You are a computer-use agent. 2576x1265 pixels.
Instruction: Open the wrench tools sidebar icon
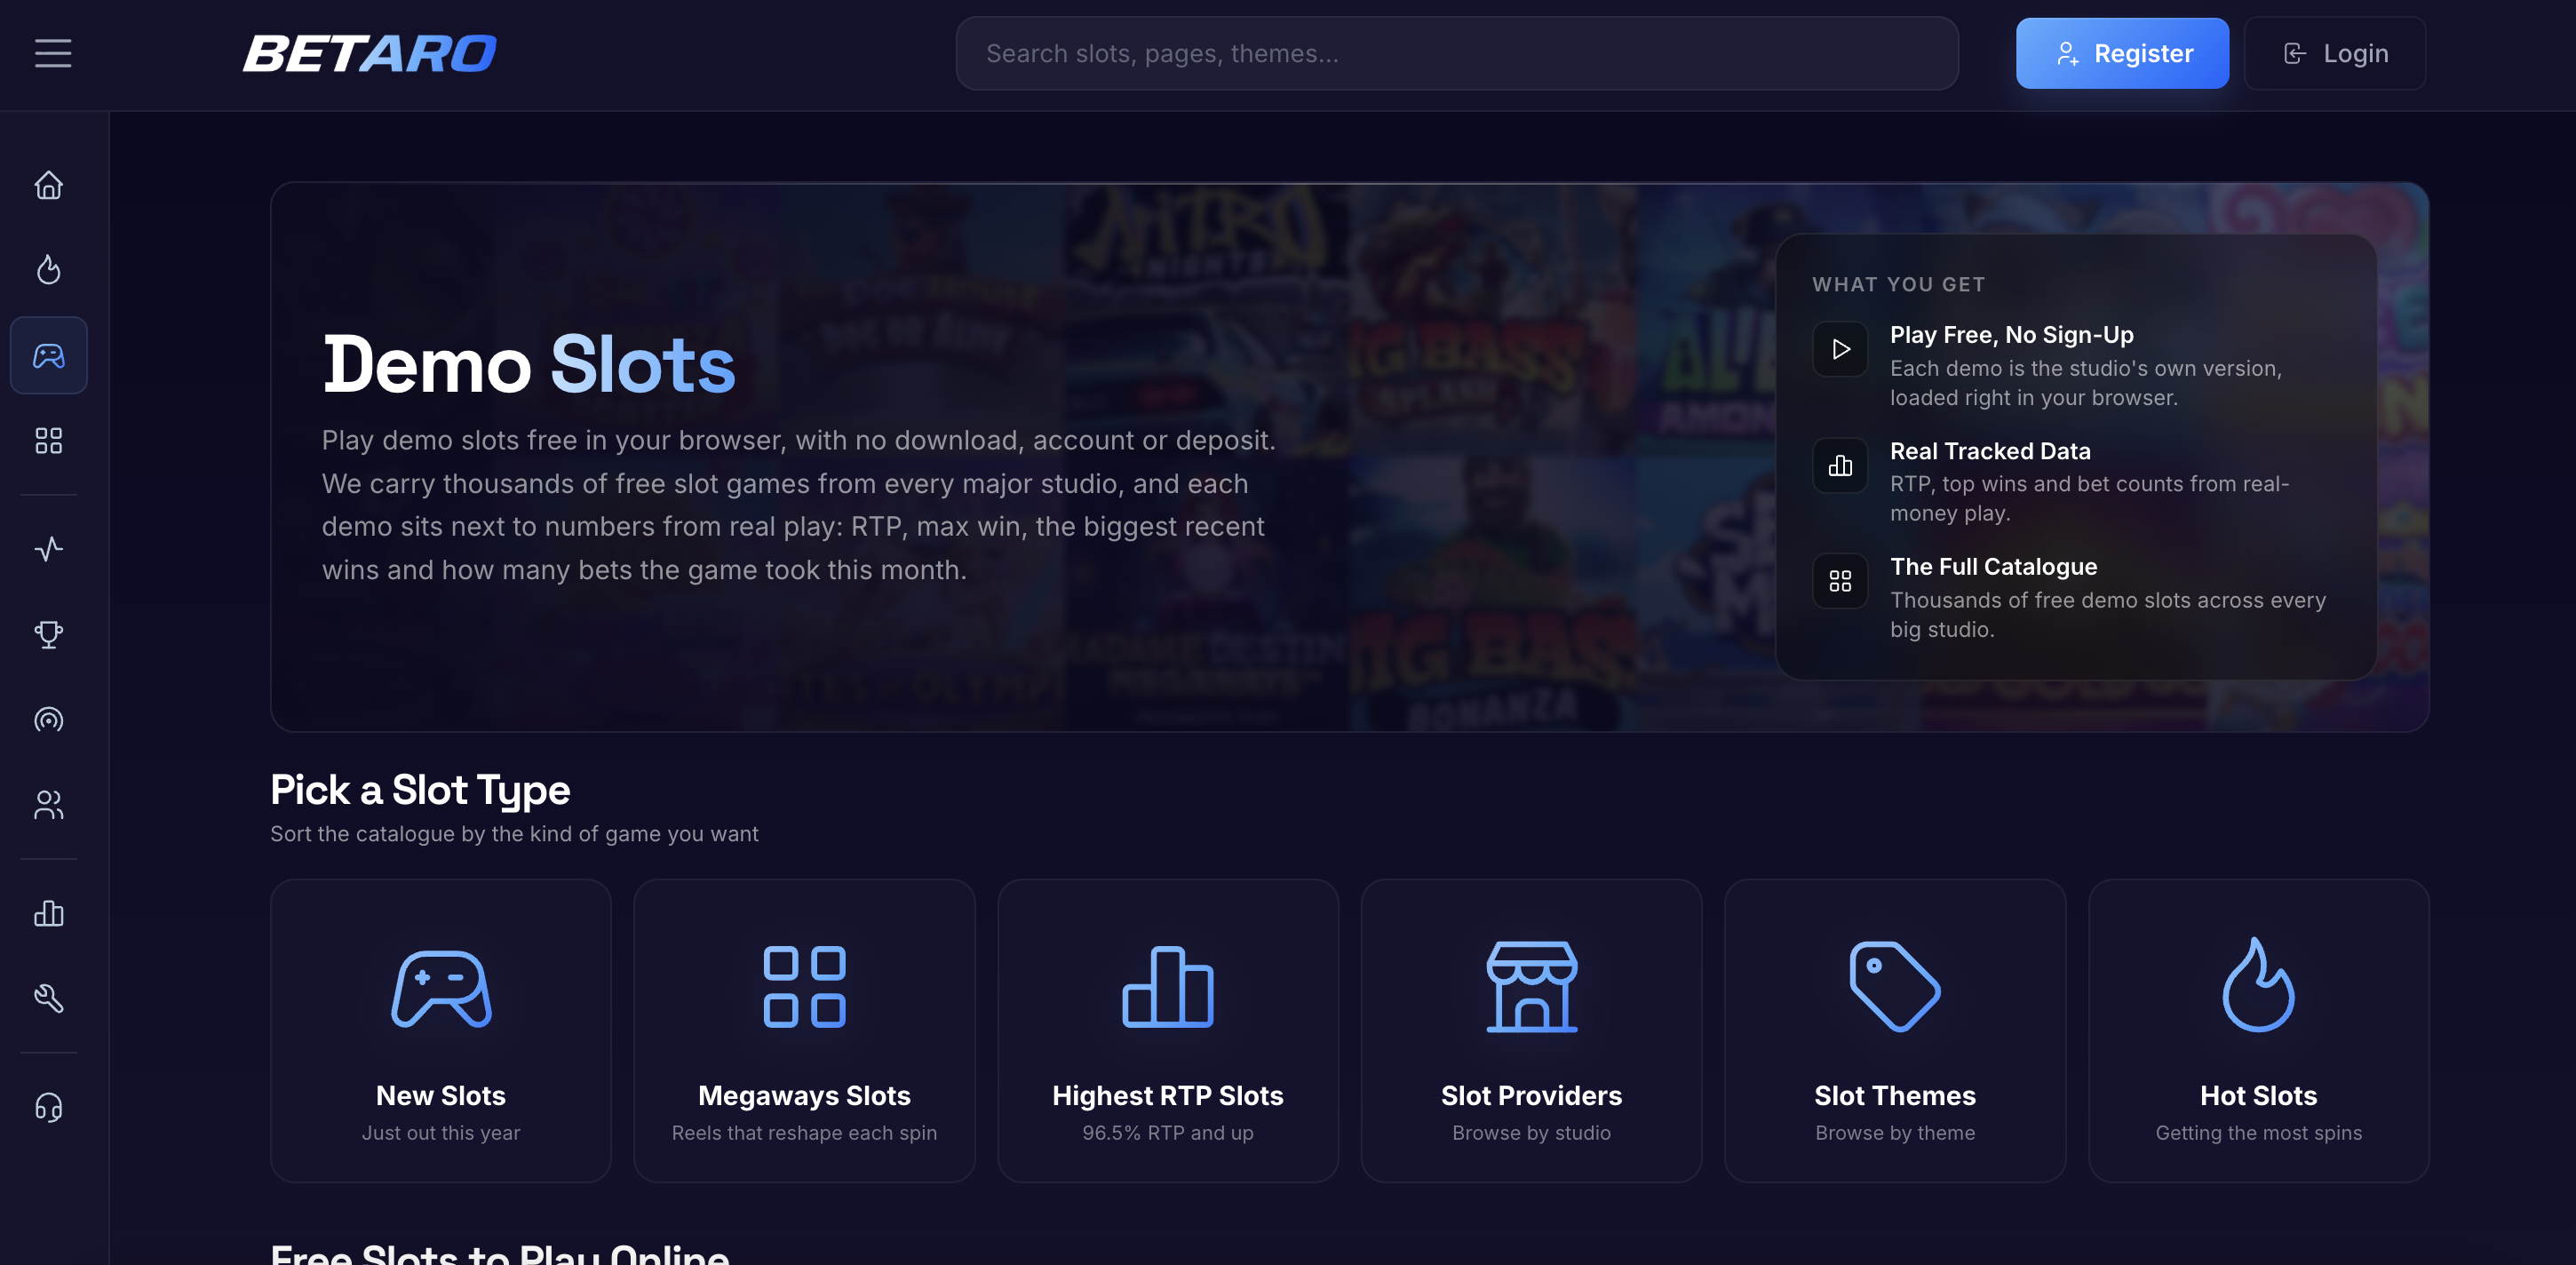point(49,998)
